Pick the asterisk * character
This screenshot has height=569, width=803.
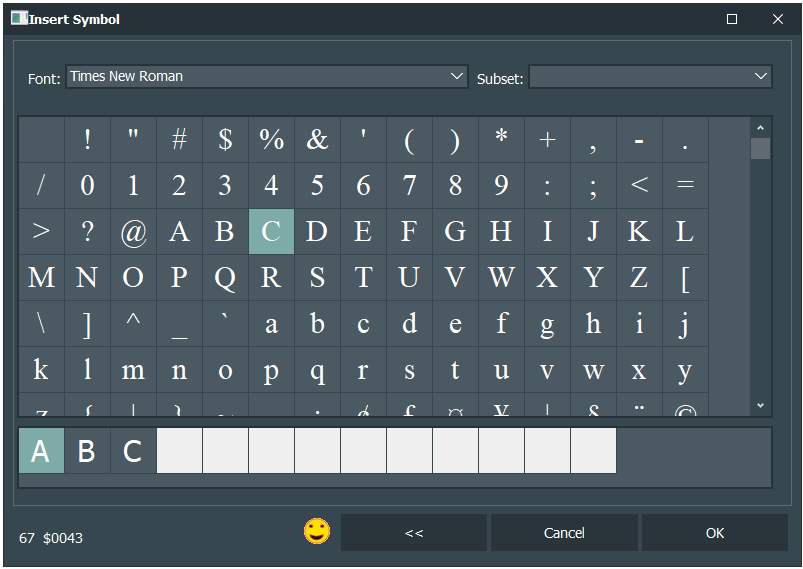point(501,139)
